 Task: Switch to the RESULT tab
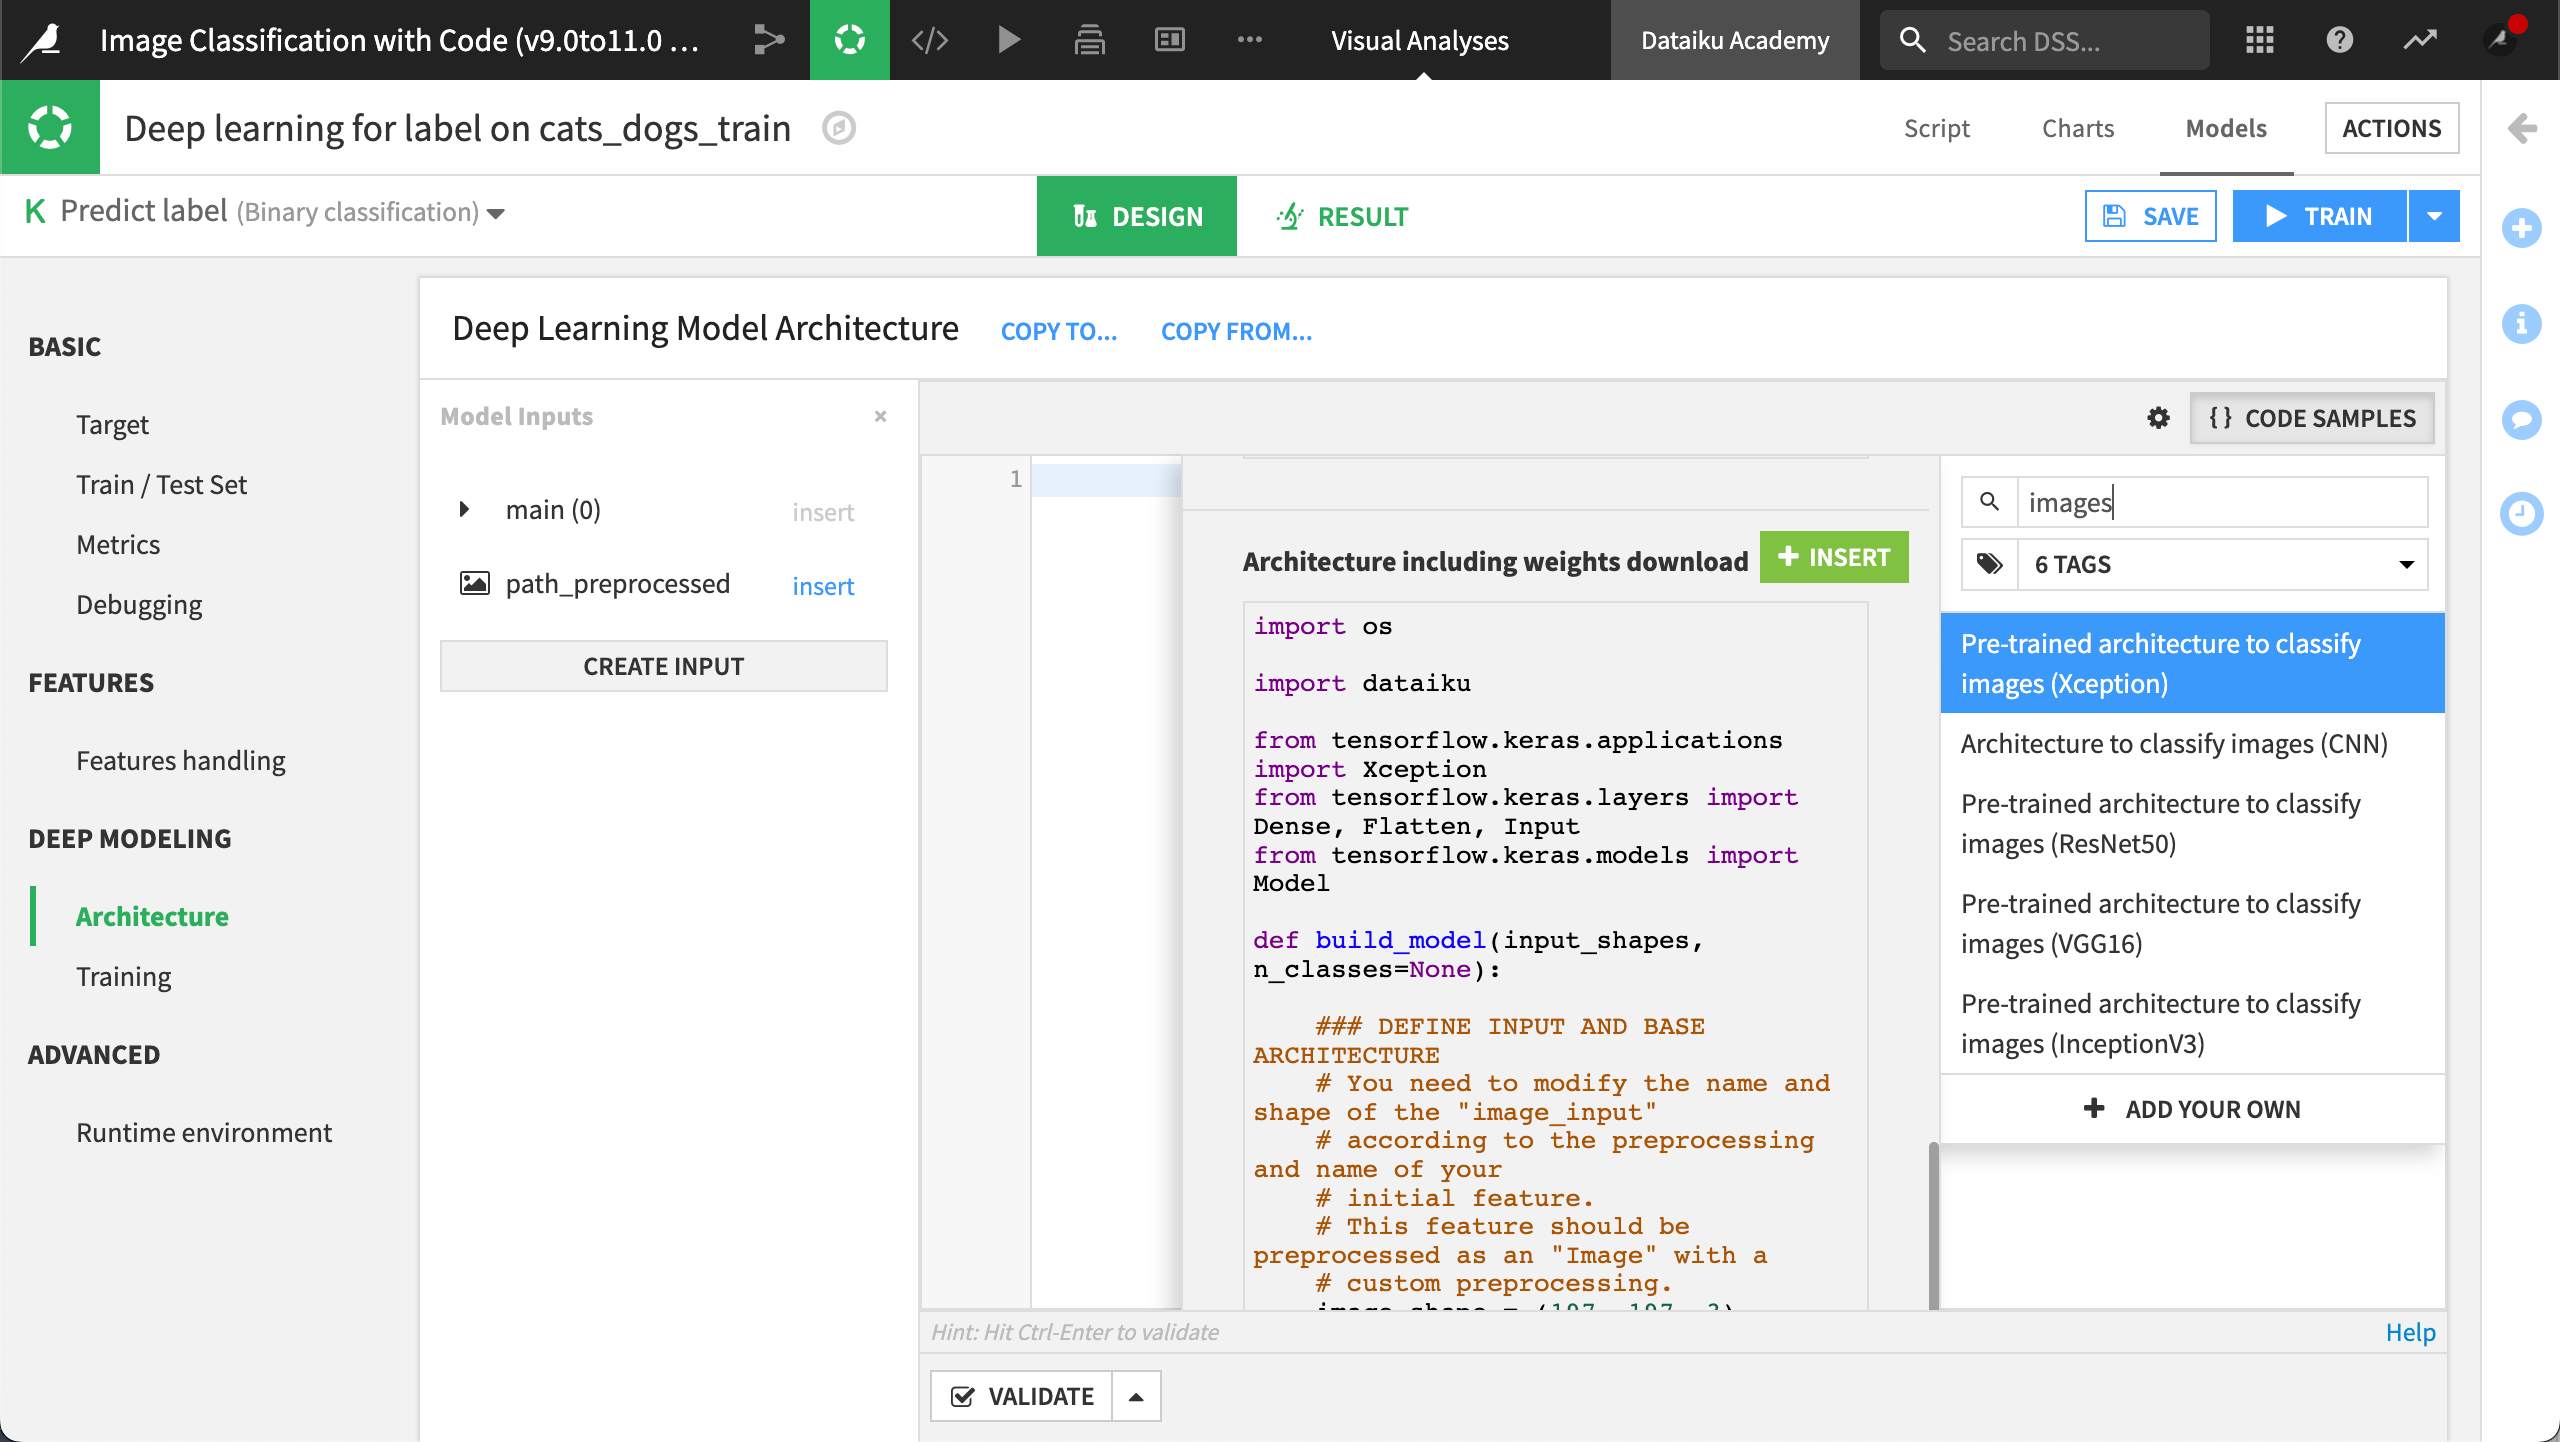[1341, 216]
